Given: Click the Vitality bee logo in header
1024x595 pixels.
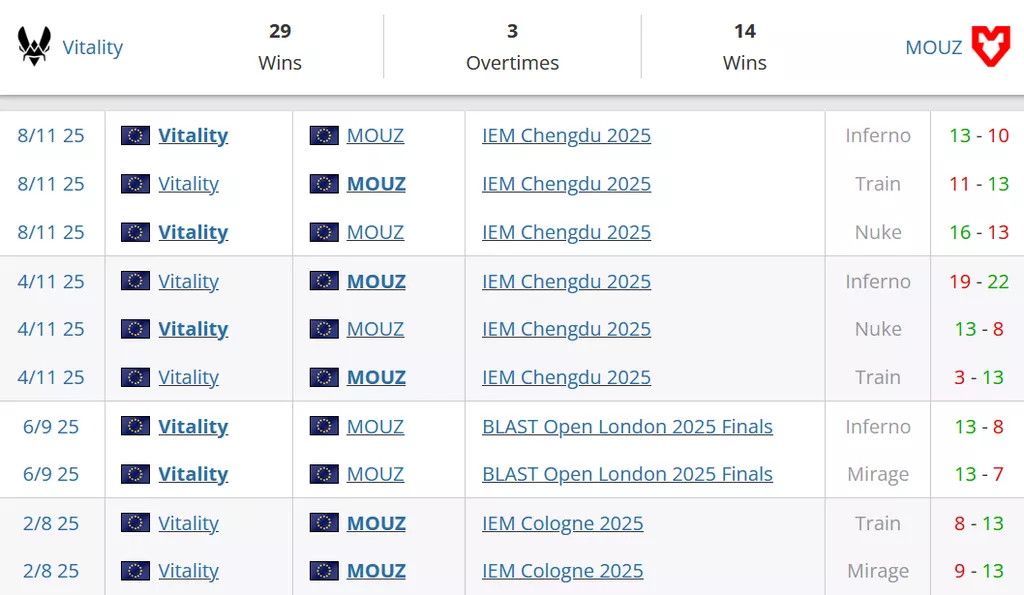Looking at the screenshot, I should click(35, 46).
